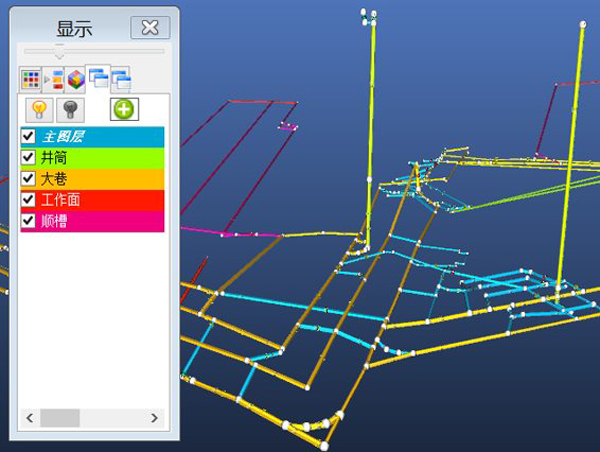The image size is (600, 452).
Task: Hide the 顺槽 layer via checkbox
Action: coord(28,220)
